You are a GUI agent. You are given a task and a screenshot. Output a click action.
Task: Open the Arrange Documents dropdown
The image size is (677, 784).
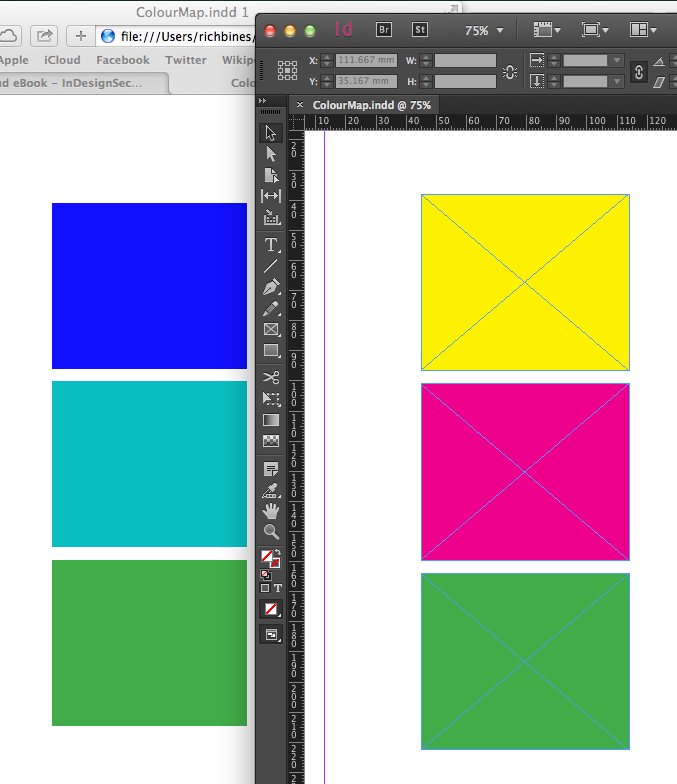pyautogui.click(x=642, y=30)
